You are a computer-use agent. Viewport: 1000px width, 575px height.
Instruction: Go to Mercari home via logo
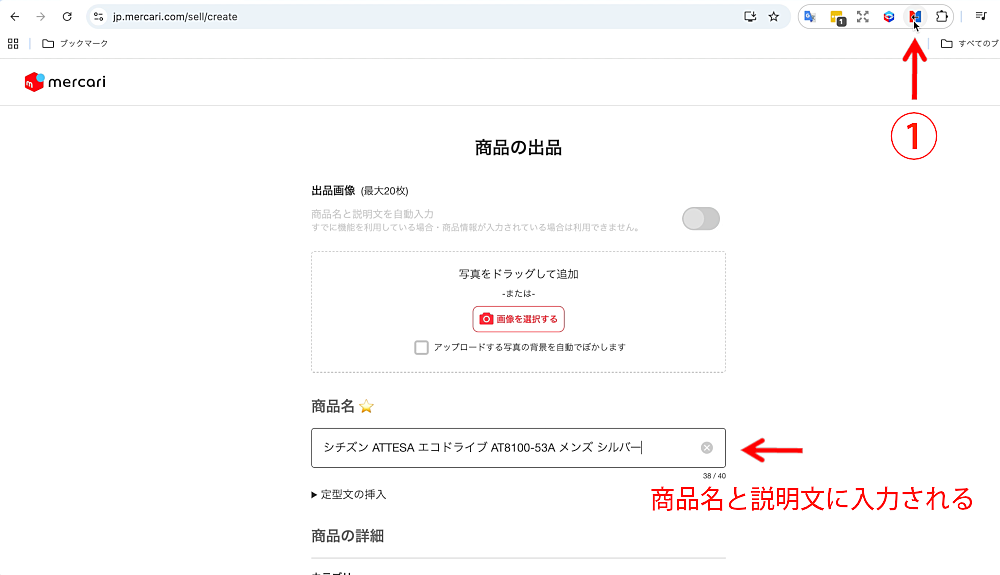65,82
